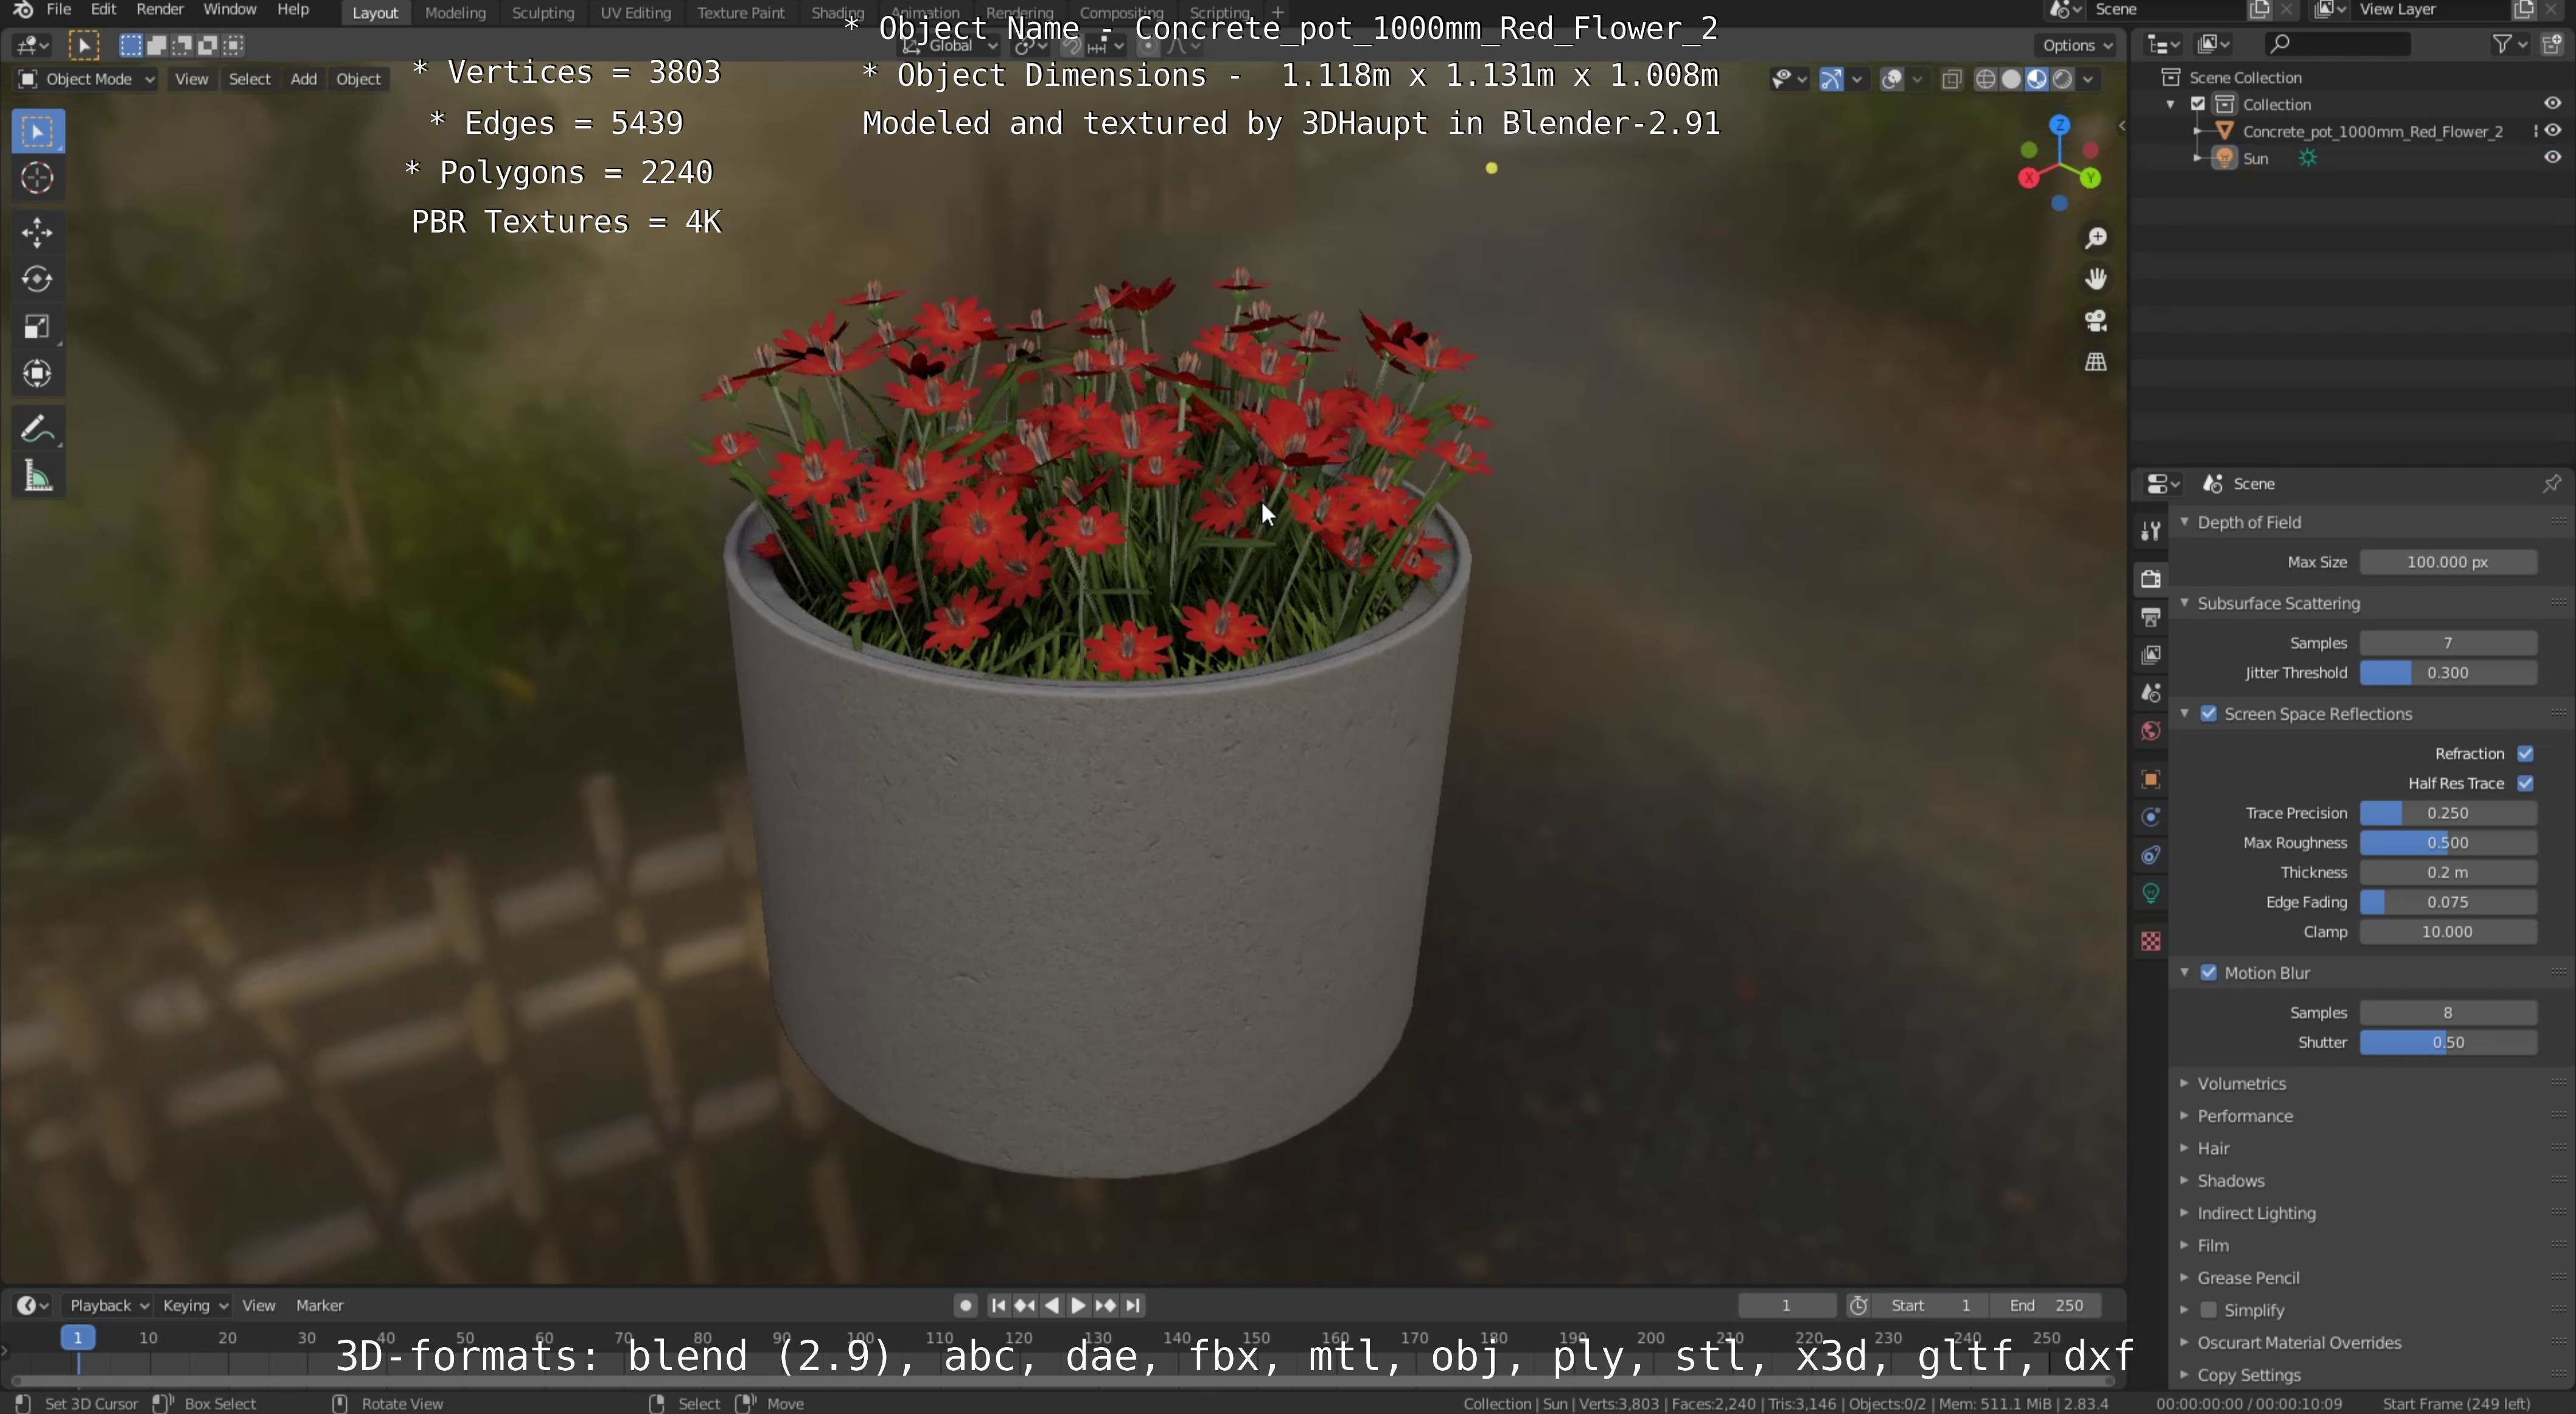Switch to Wireframe shading mode
Viewport: 2576px width, 1414px height.
point(1986,79)
